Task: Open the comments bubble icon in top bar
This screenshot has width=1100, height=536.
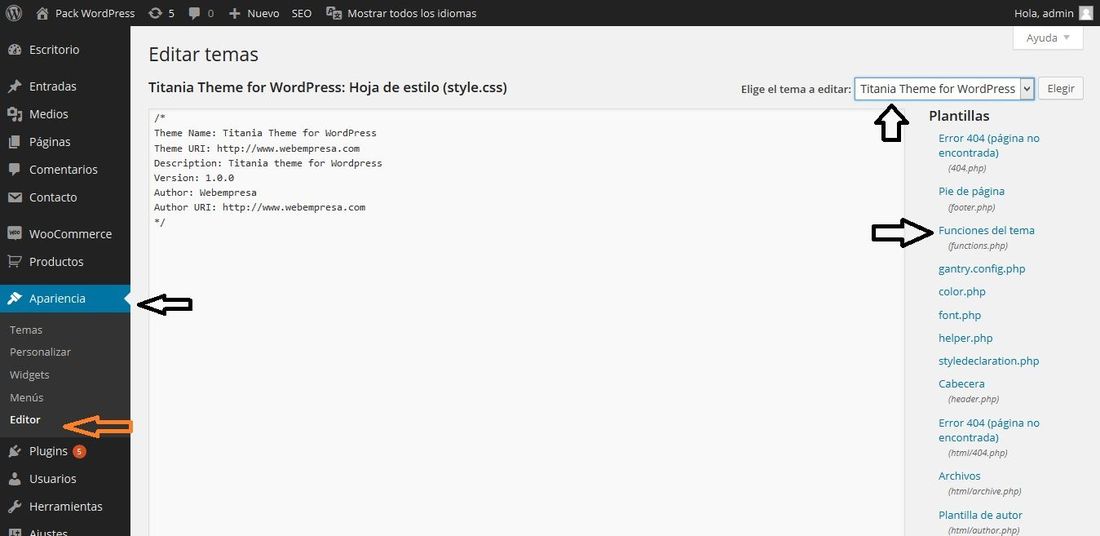Action: pyautogui.click(x=193, y=13)
